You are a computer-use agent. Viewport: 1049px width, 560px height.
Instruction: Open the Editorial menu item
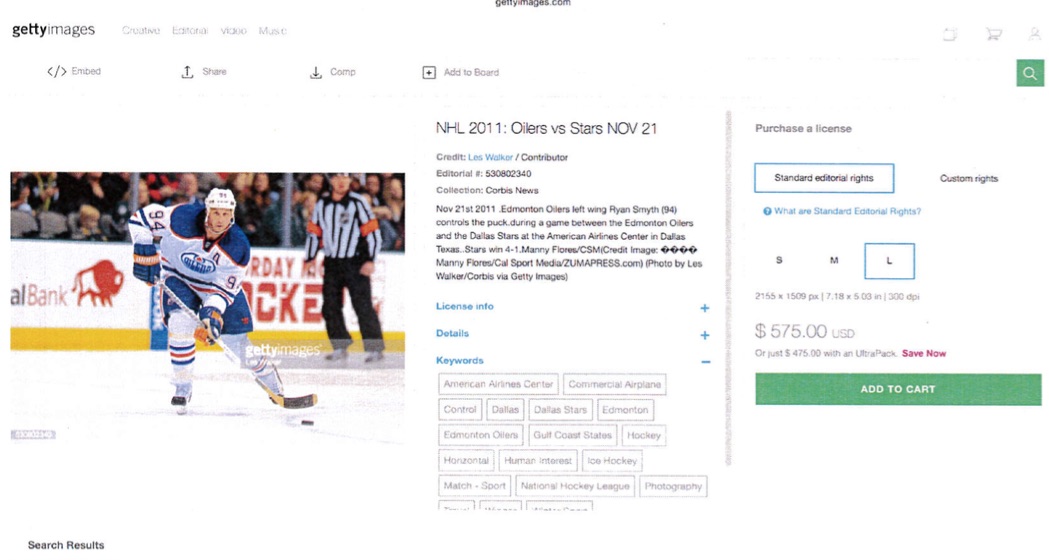pyautogui.click(x=189, y=31)
